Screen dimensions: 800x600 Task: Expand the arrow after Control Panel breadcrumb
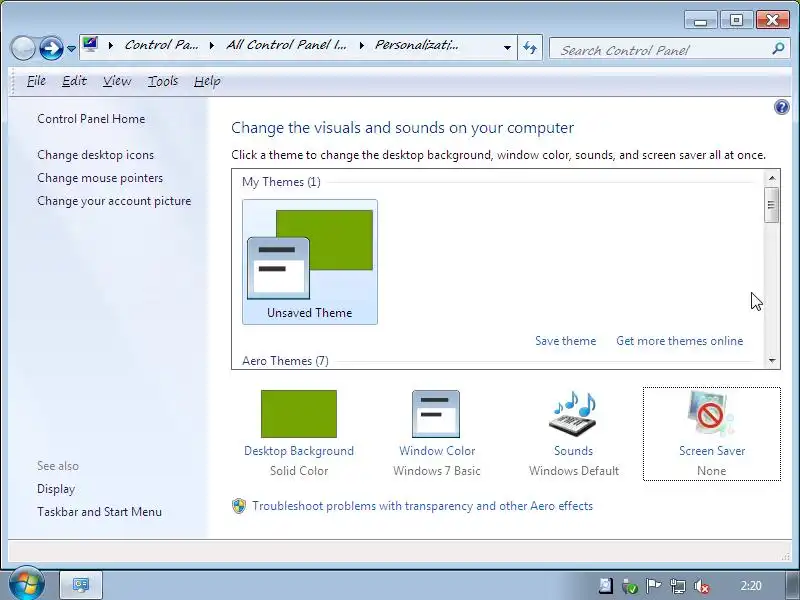click(x=212, y=46)
